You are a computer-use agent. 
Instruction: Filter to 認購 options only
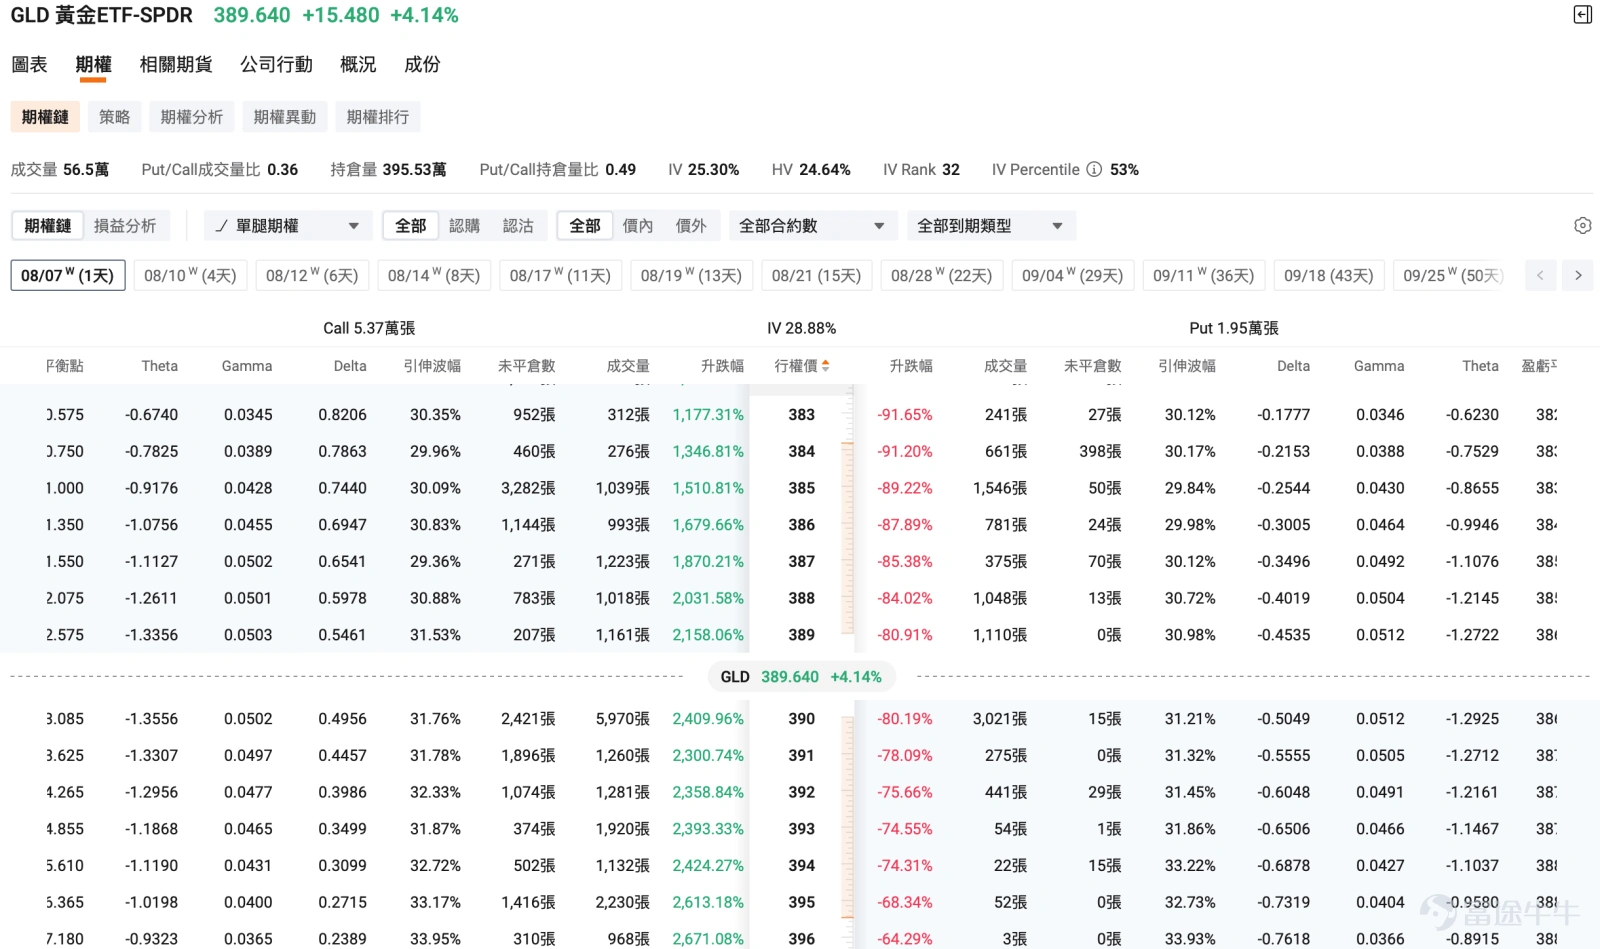[464, 226]
